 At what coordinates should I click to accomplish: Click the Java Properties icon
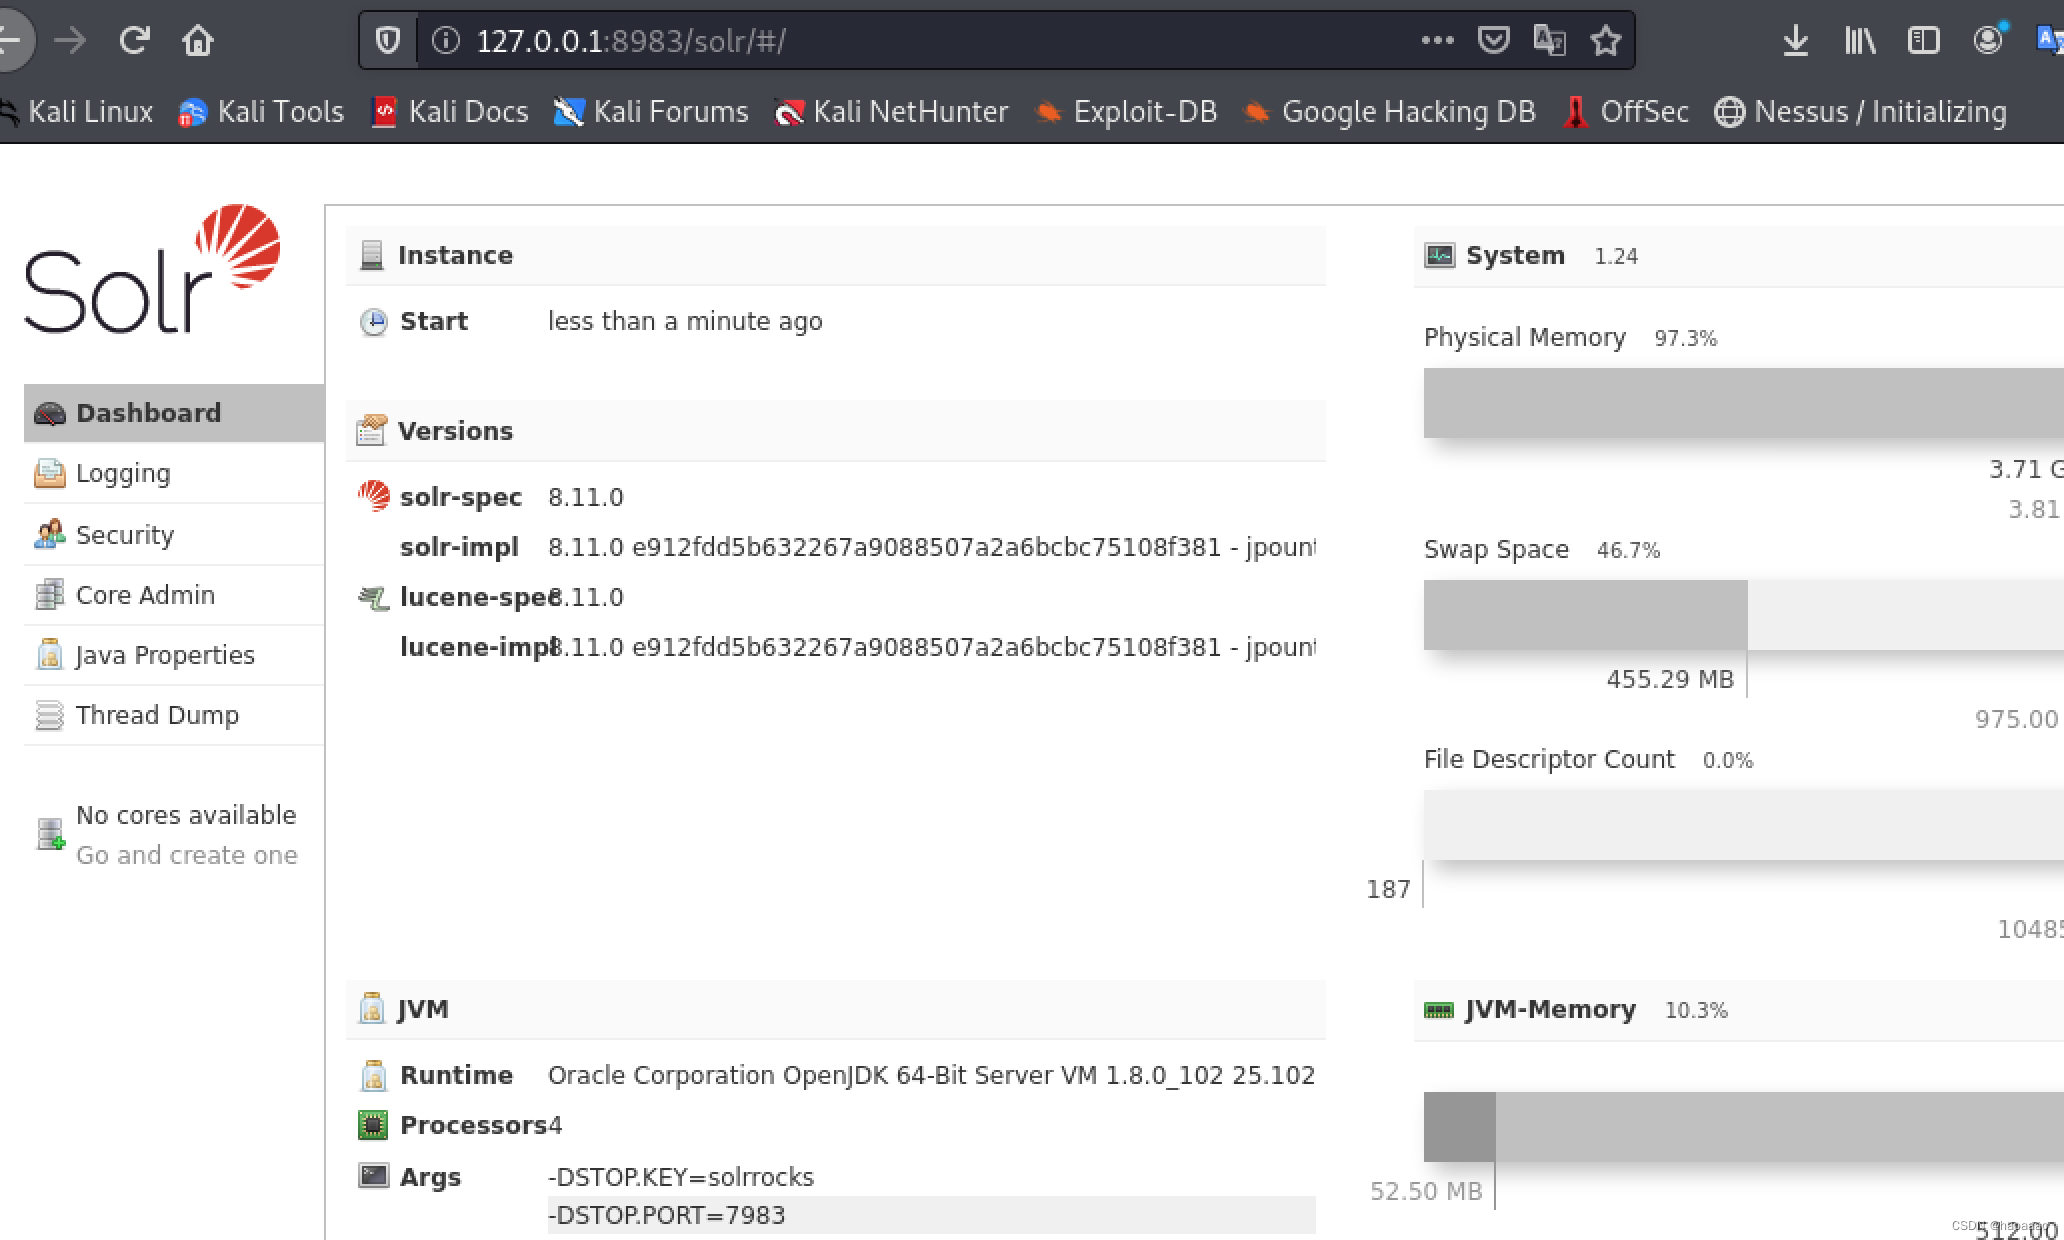(x=49, y=655)
